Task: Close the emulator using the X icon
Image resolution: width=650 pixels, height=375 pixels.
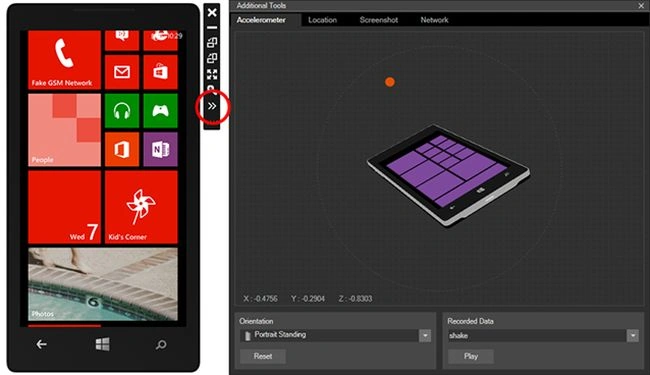Action: tap(212, 12)
